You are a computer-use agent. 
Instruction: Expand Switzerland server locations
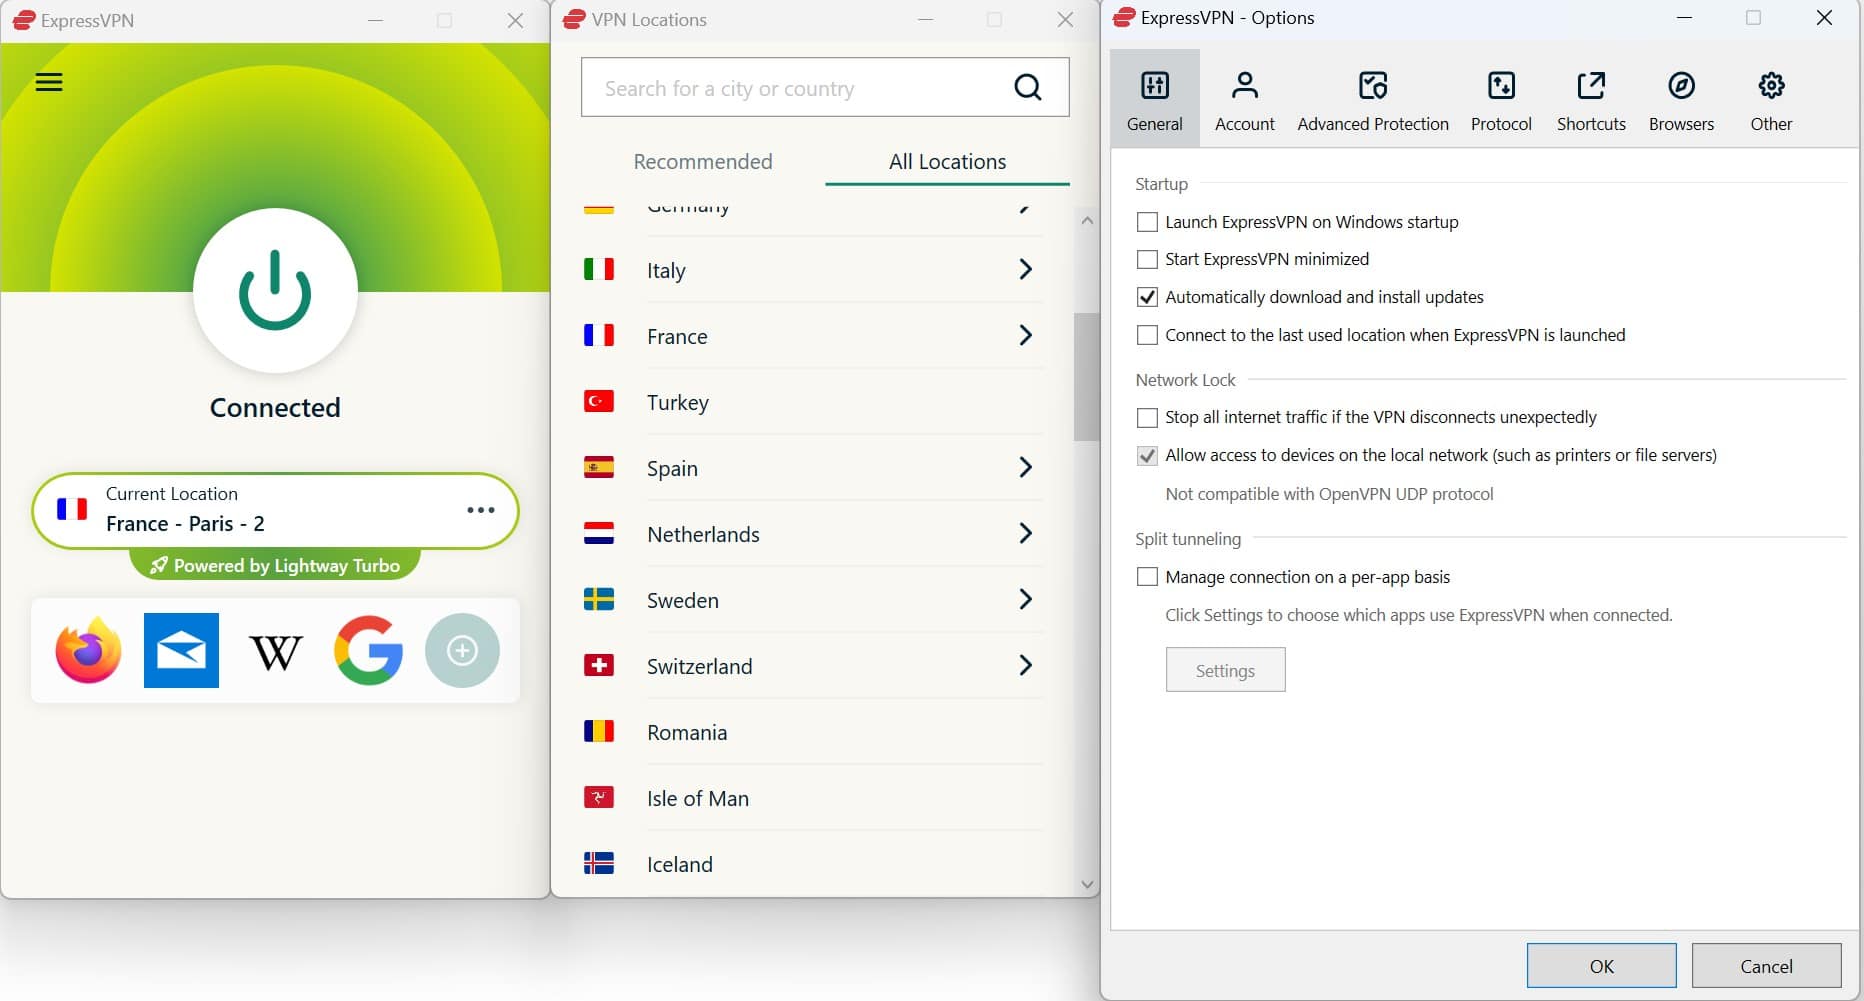(1025, 665)
